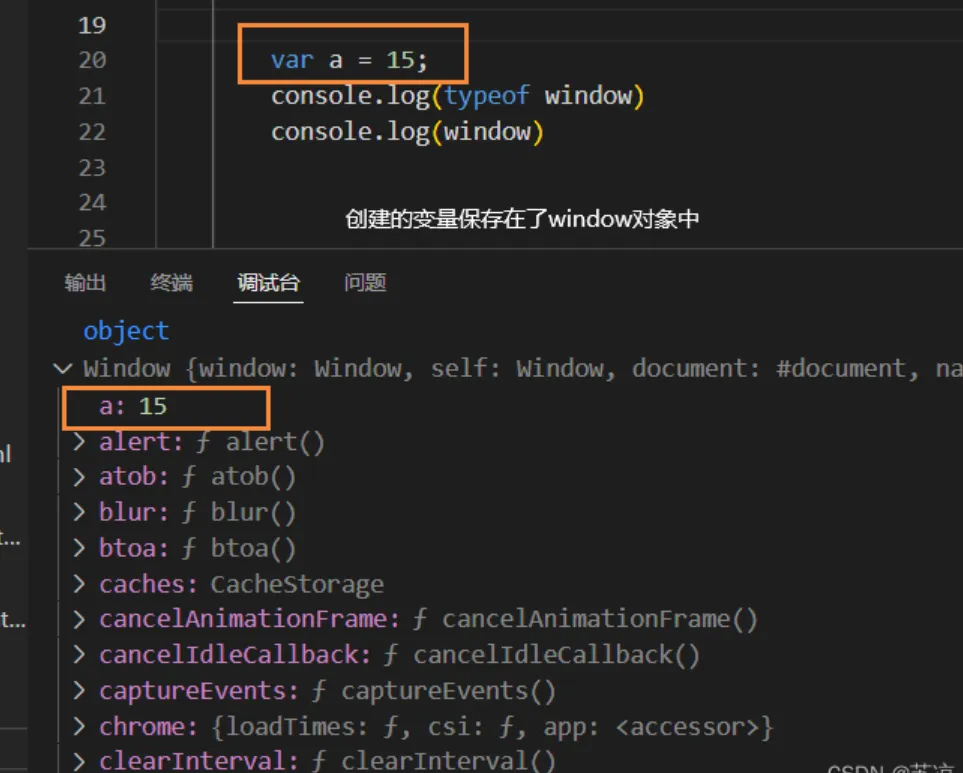Click the chrome {loadTimes...} row text
963x773 pixels.
(436, 727)
